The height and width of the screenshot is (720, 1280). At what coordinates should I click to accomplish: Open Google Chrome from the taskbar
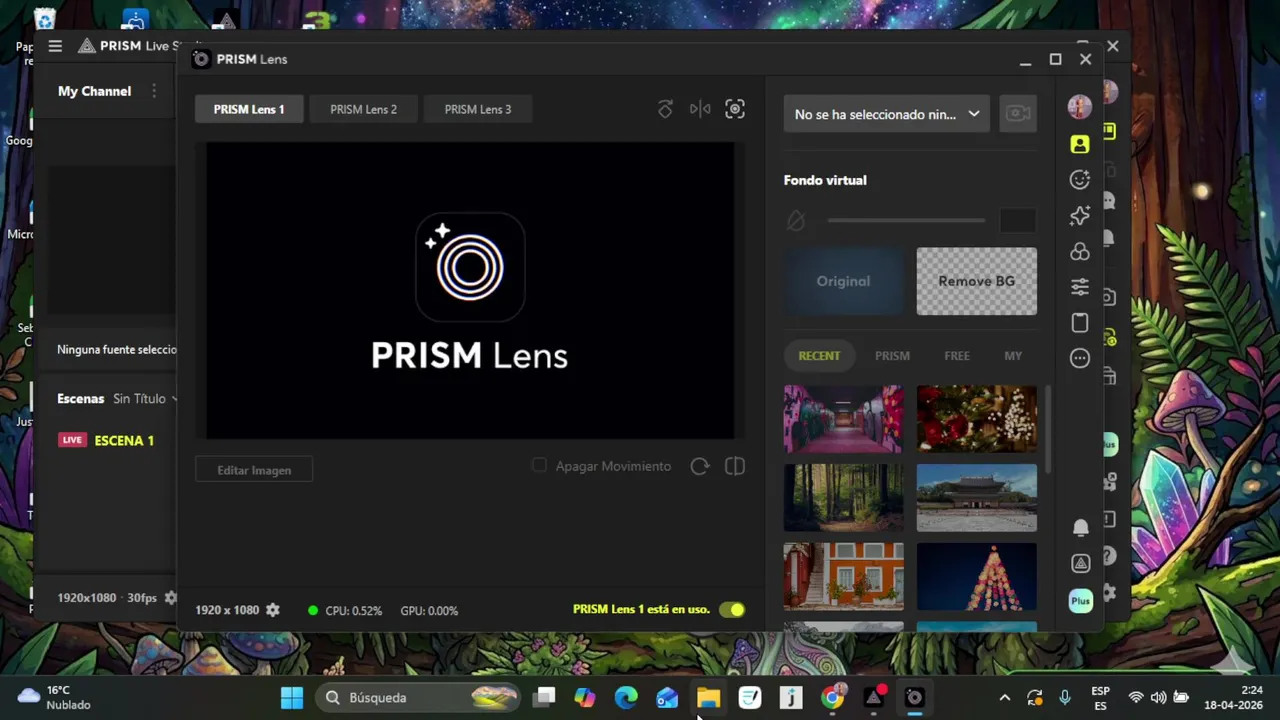(x=832, y=698)
